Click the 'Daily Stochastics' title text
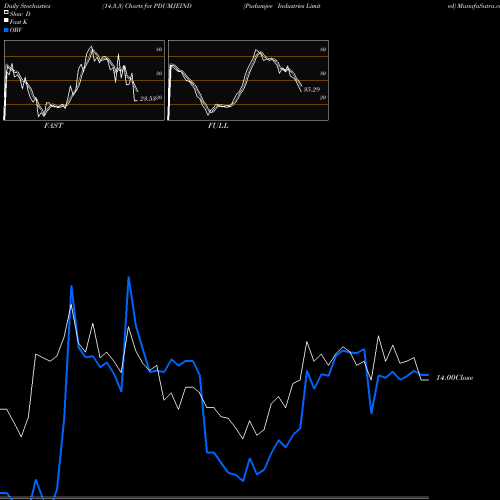This screenshot has height=500, width=500. [x=27, y=6]
